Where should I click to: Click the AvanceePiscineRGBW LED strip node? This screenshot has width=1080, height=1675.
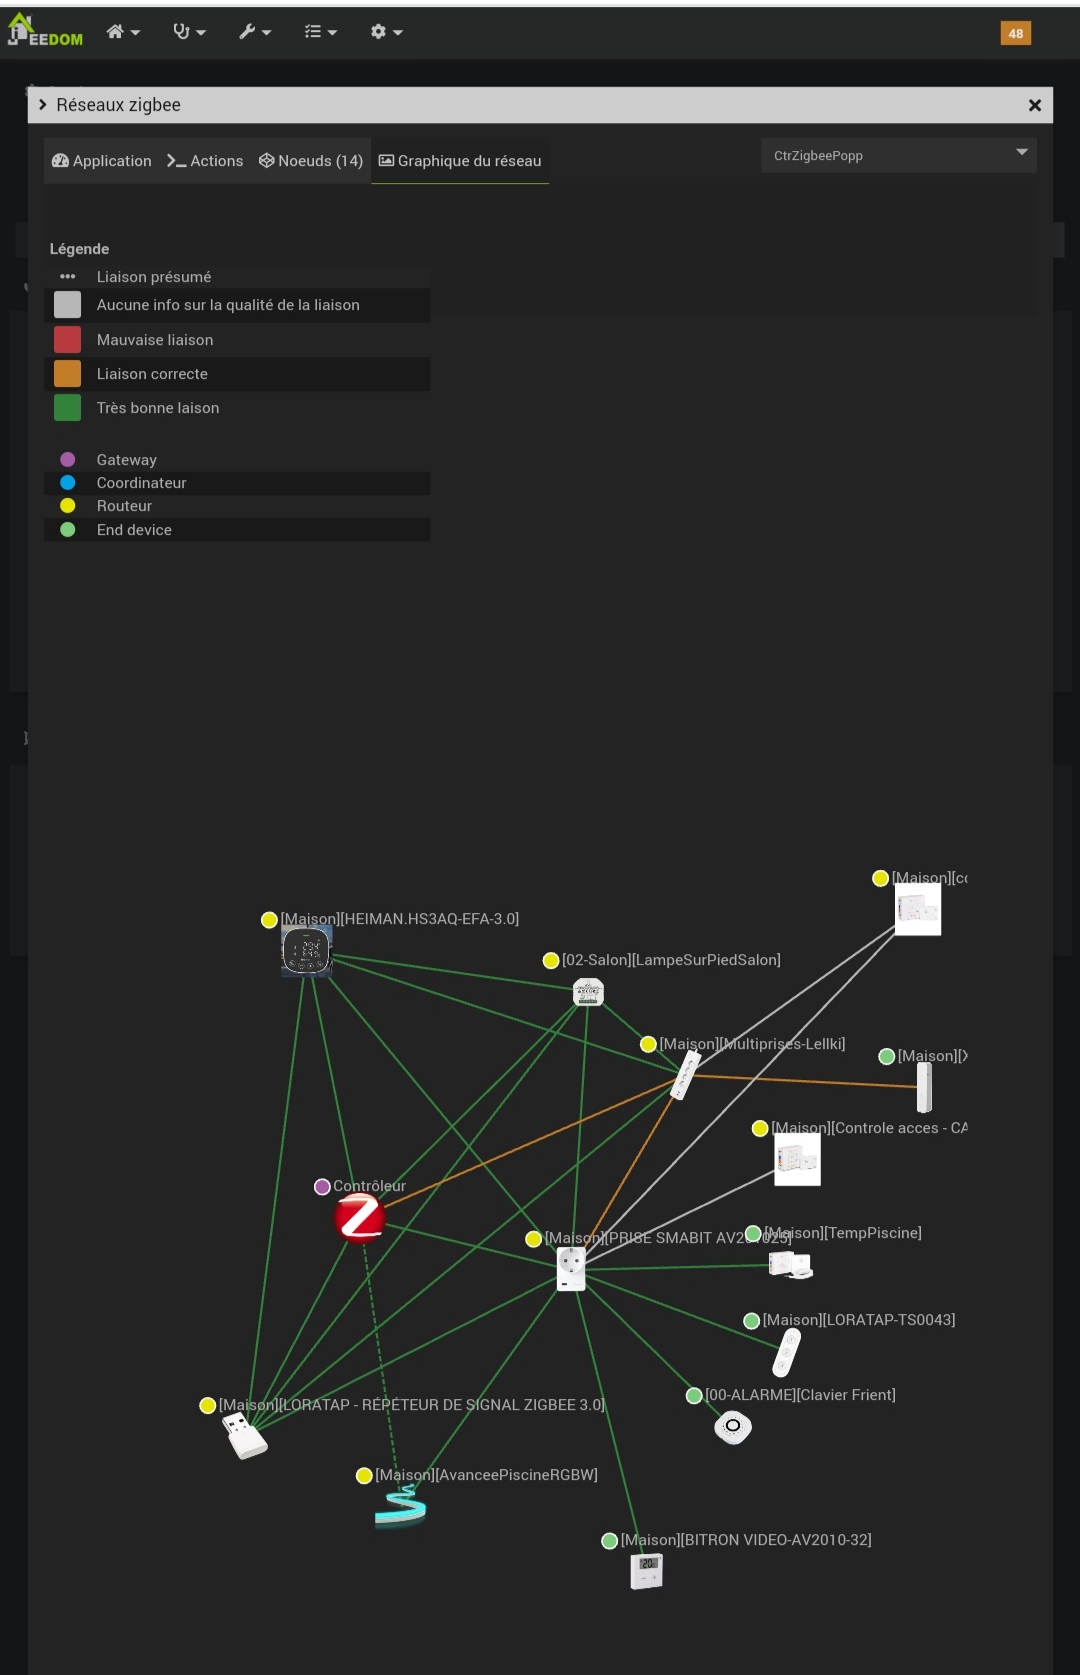(400, 1506)
